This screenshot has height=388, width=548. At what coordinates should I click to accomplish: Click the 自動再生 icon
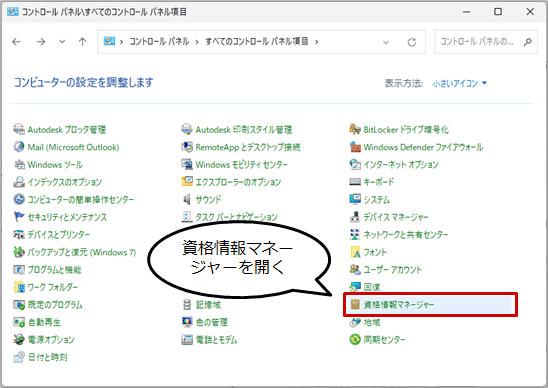[x=19, y=322]
